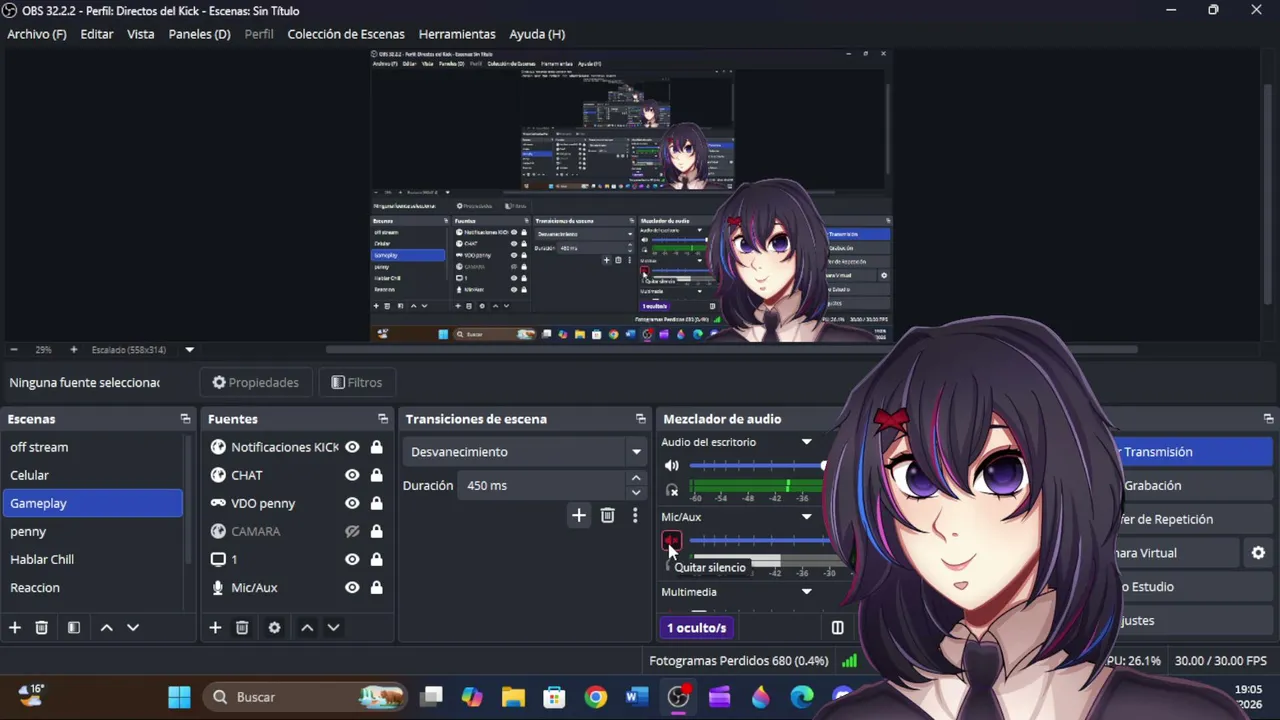The width and height of the screenshot is (1280, 720).
Task: Open the Desvanecimiento transition dropdown
Action: pyautogui.click(x=526, y=452)
